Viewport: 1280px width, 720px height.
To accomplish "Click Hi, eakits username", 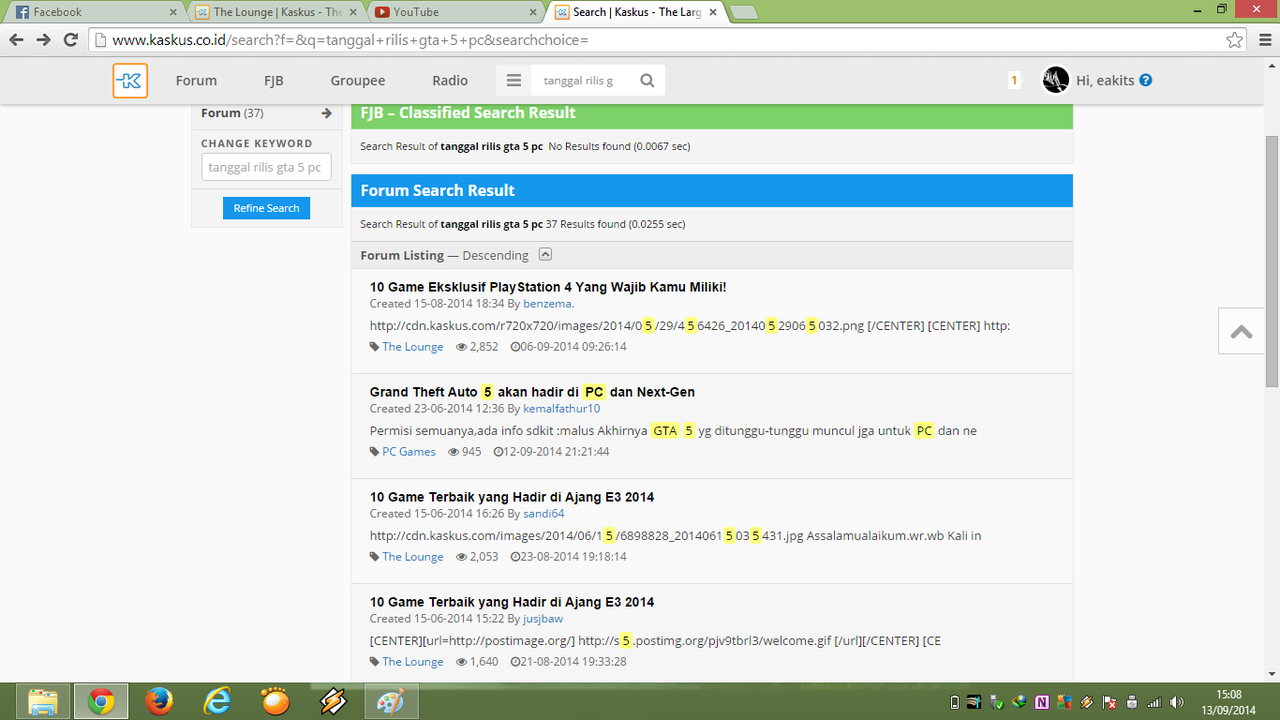I will (1105, 80).
